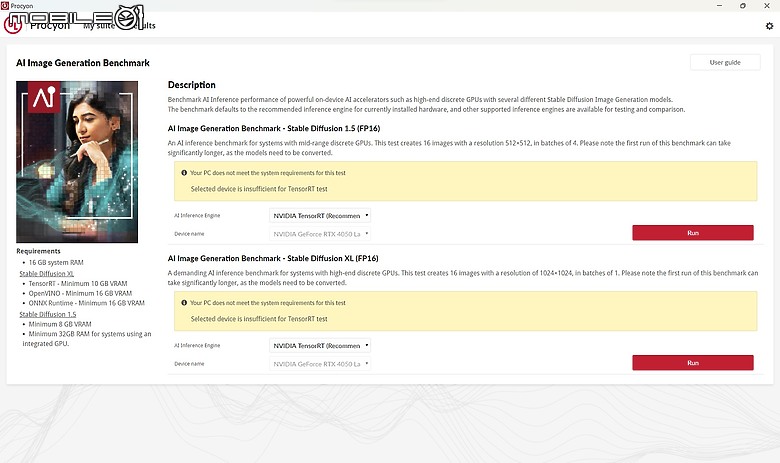
Task: Maximize the Procyon window
Action: coord(743,5)
